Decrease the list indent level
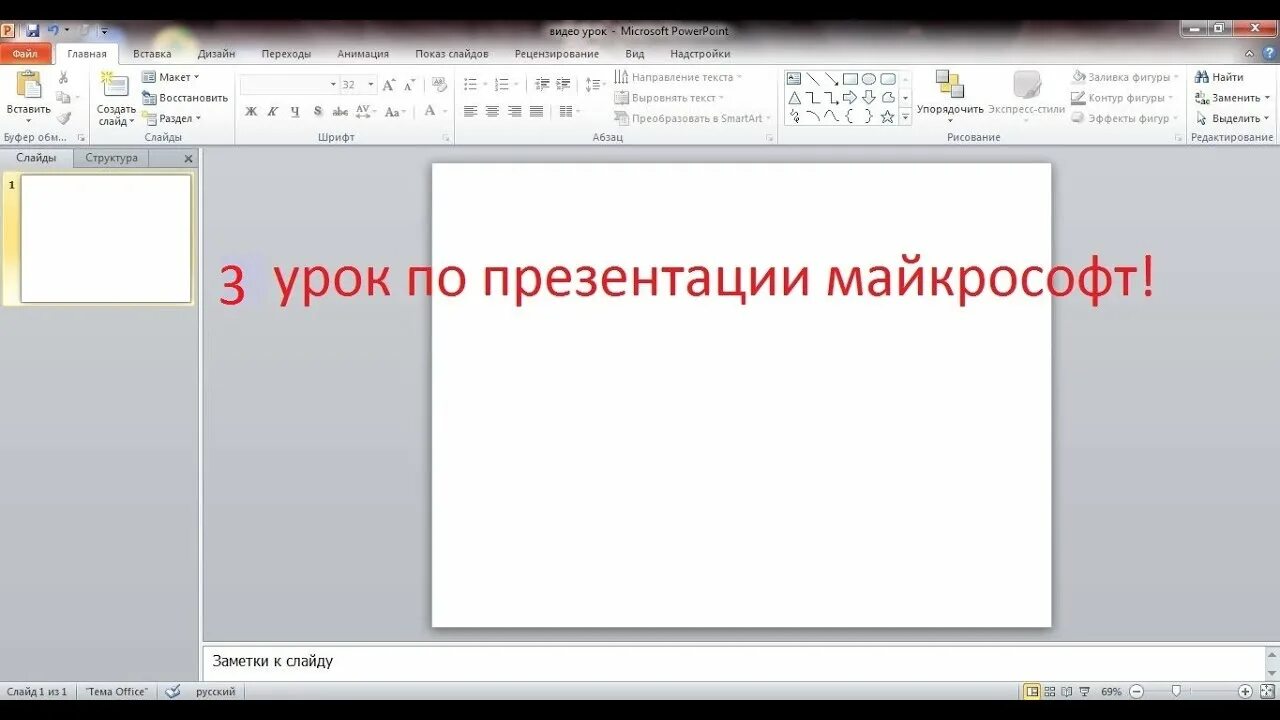The height and width of the screenshot is (720, 1280). click(542, 85)
